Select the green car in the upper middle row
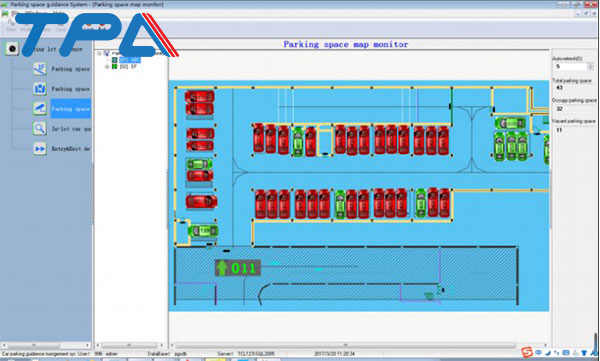The width and height of the screenshot is (600, 361). 298,141
